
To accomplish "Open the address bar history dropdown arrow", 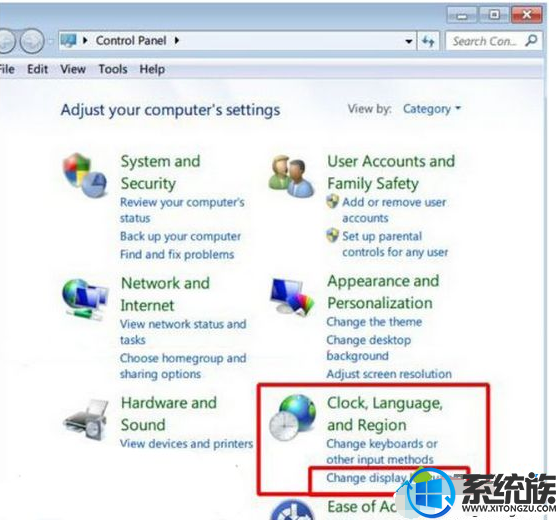I will pos(409,41).
